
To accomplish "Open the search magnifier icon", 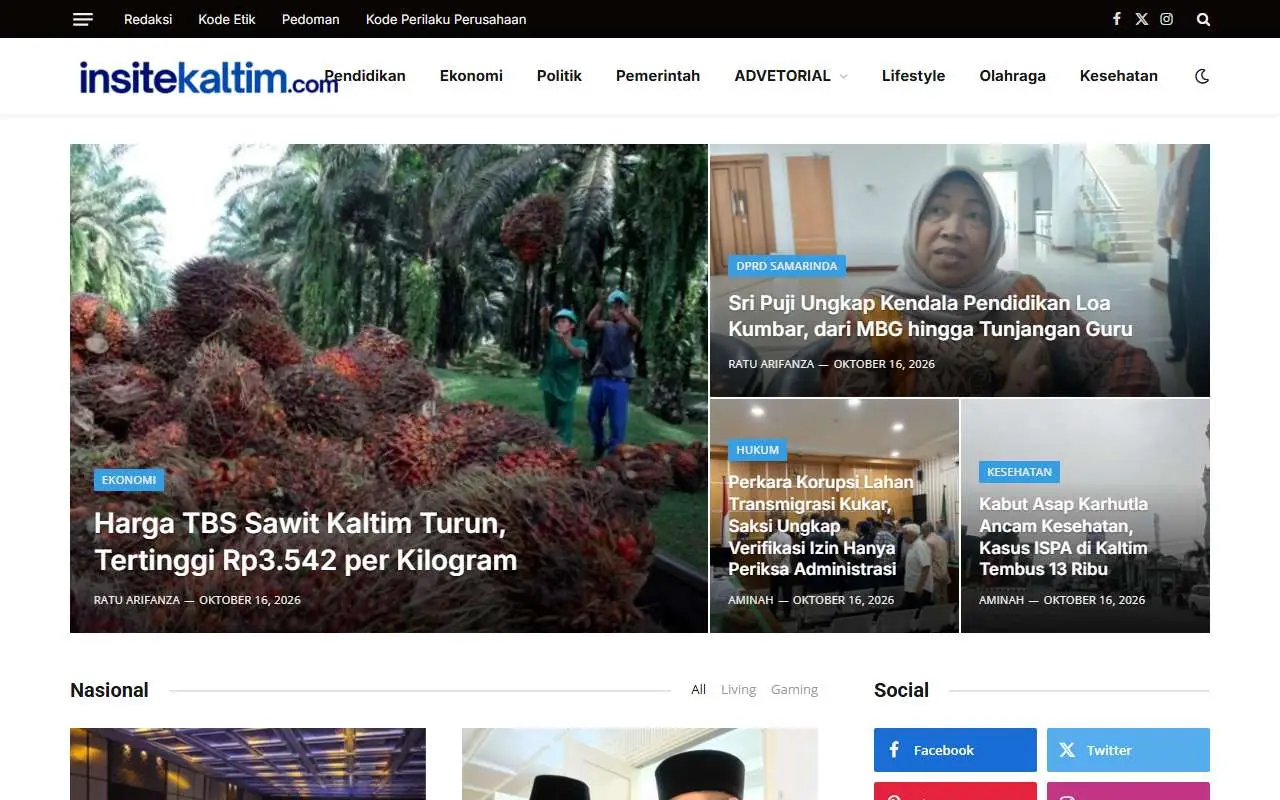I will pos(1204,19).
